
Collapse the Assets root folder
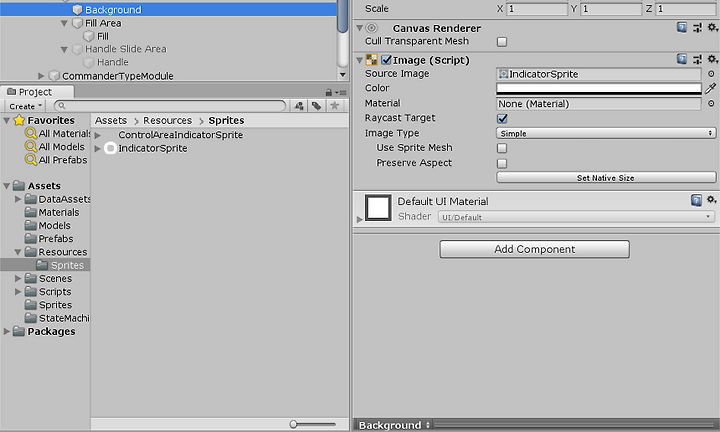point(6,186)
